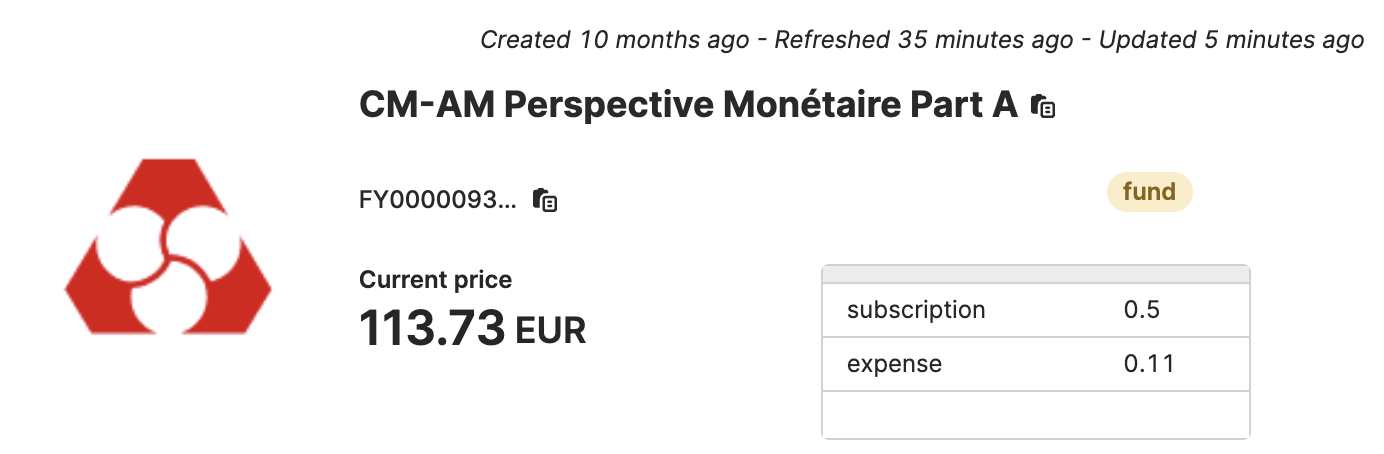Image resolution: width=1384 pixels, height=454 pixels.
Task: Click the 0.5 subscription fee value
Action: coord(1141,310)
